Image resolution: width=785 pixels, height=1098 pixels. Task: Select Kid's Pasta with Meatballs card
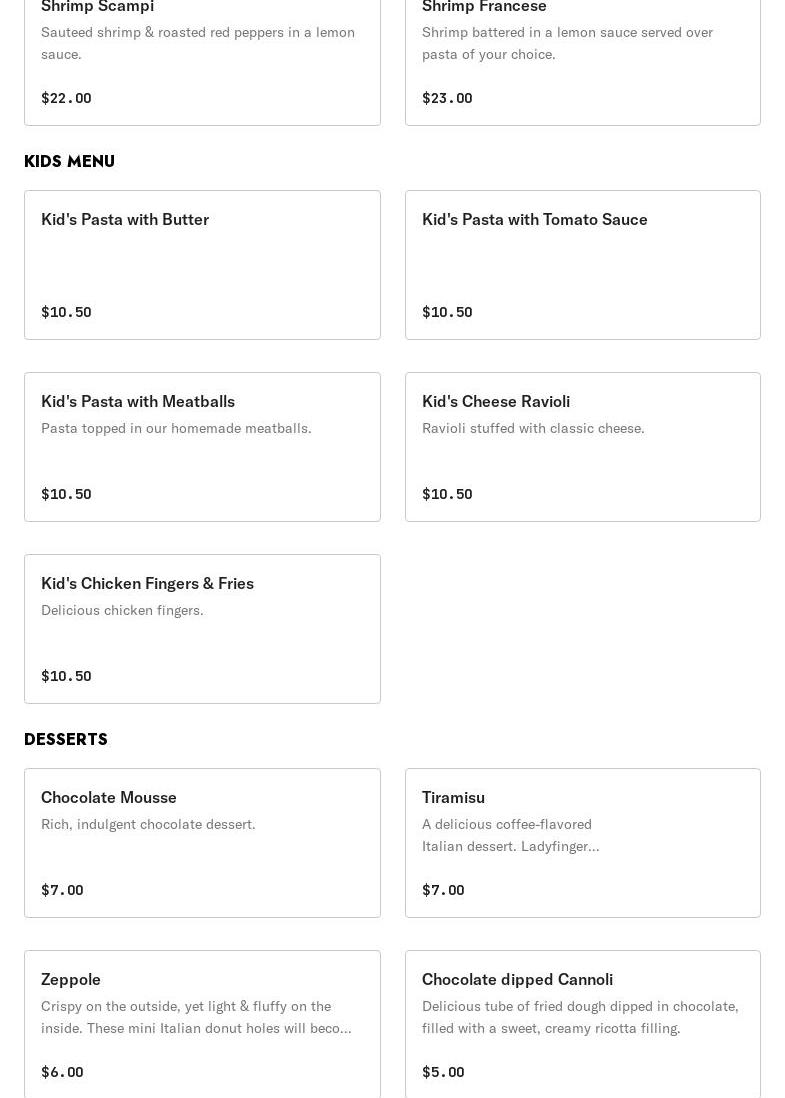click(x=202, y=446)
